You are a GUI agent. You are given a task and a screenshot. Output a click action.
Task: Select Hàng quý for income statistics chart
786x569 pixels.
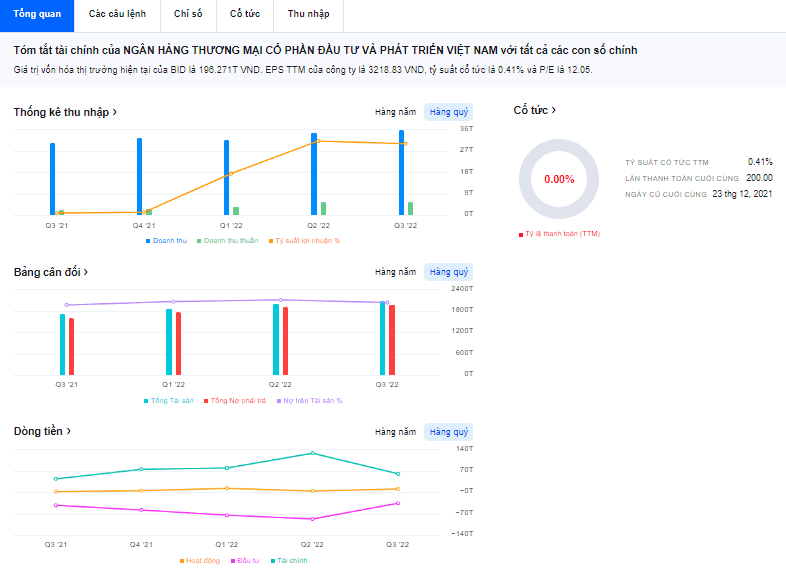[449, 112]
